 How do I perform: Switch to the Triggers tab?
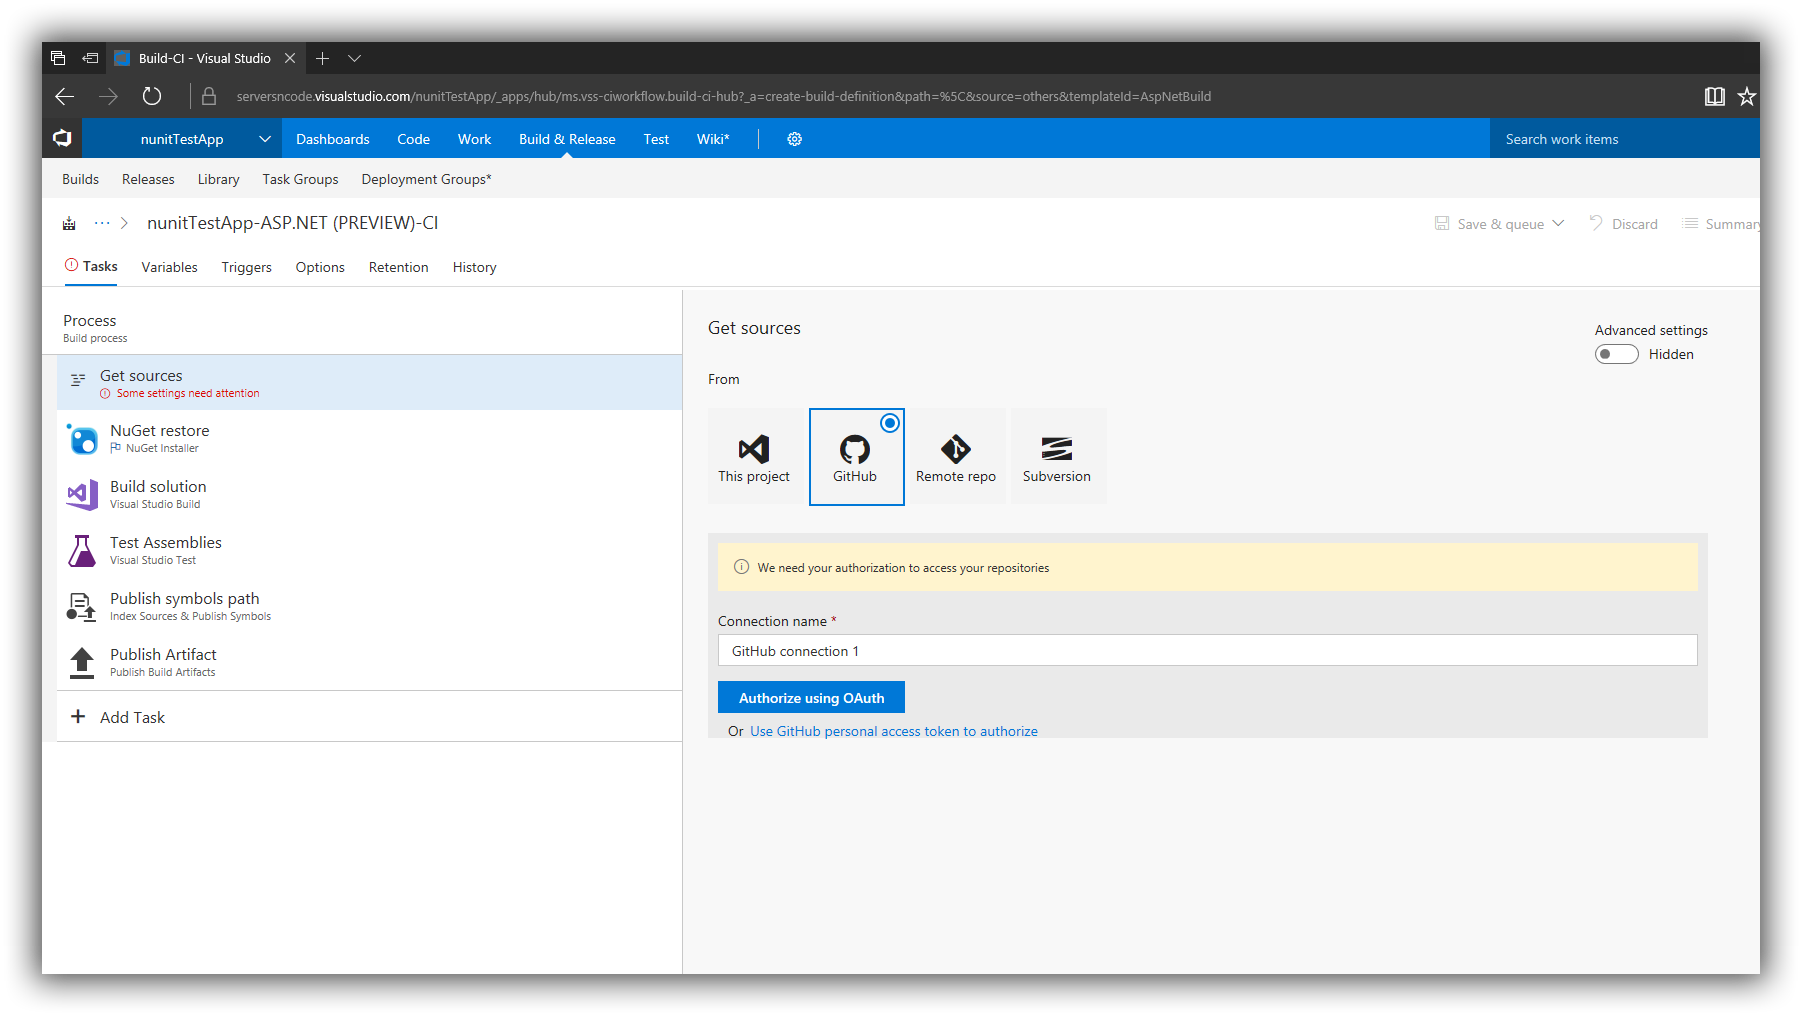[246, 267]
